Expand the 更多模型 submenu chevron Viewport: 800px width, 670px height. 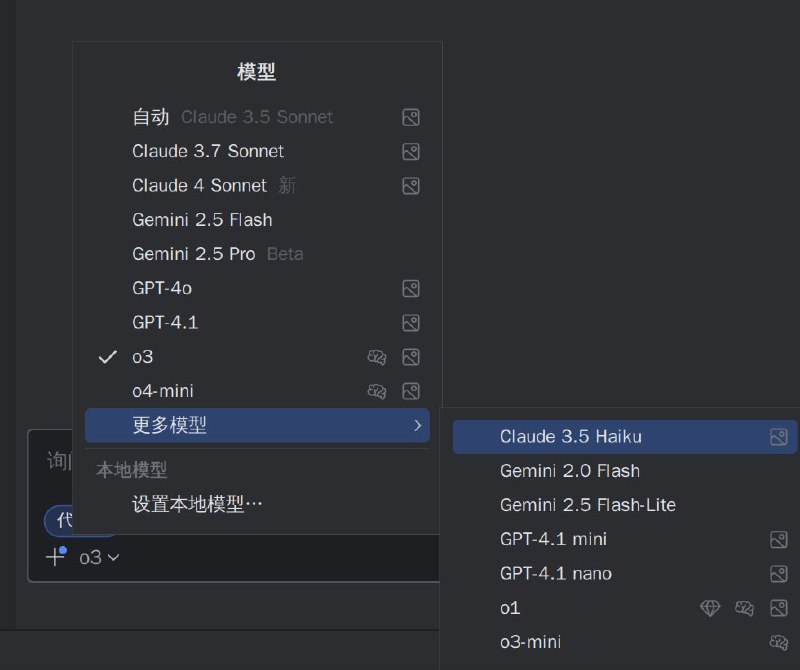tap(419, 425)
